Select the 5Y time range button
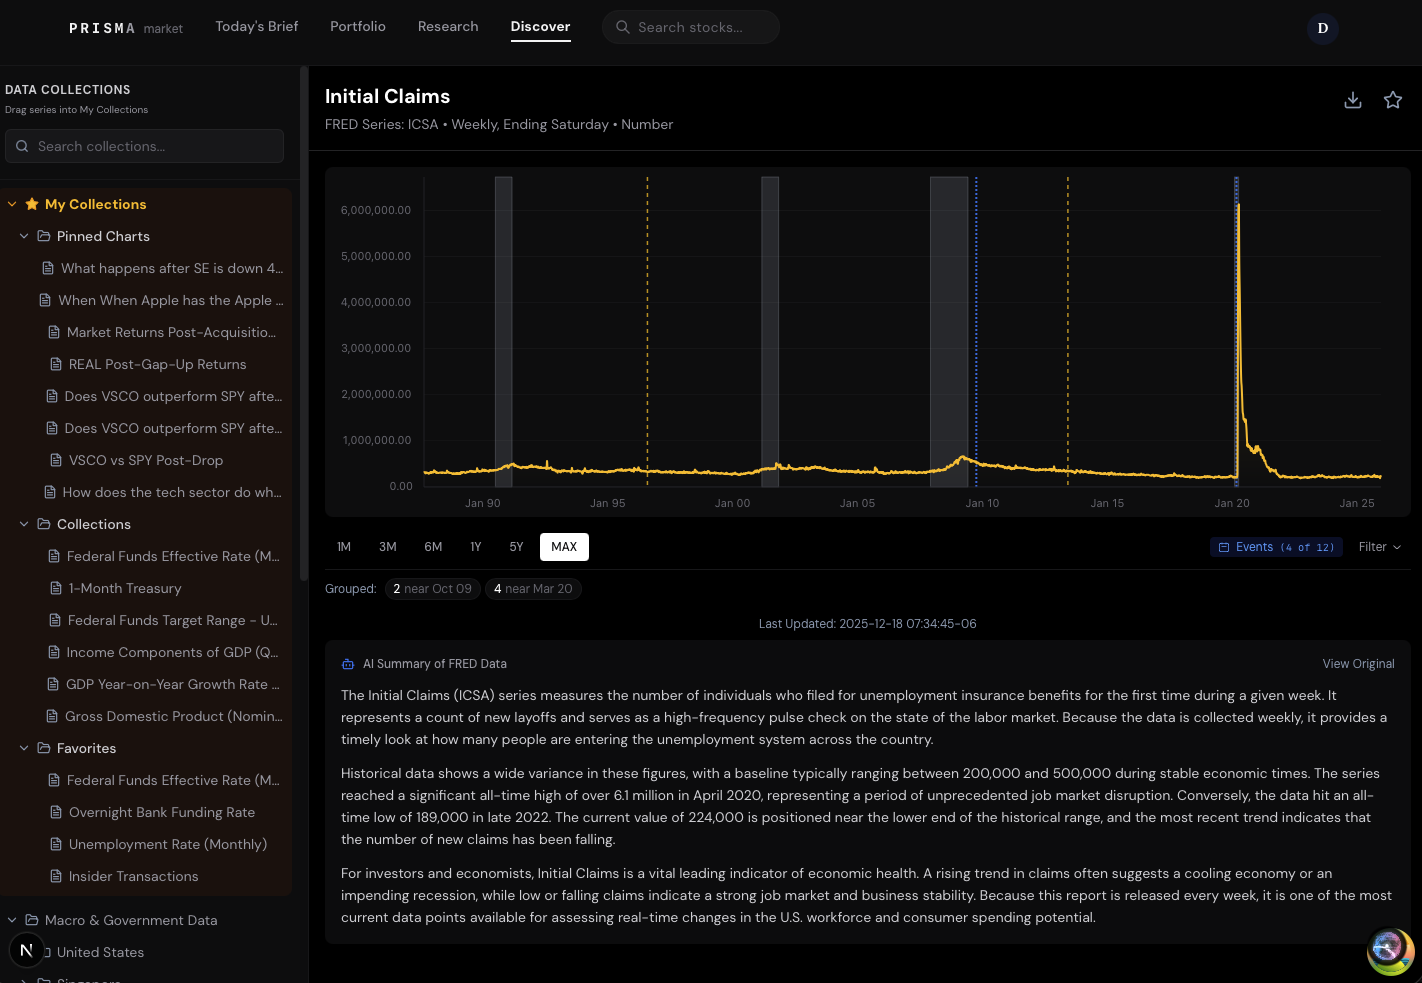Screen dimensions: 1422x983 [516, 547]
